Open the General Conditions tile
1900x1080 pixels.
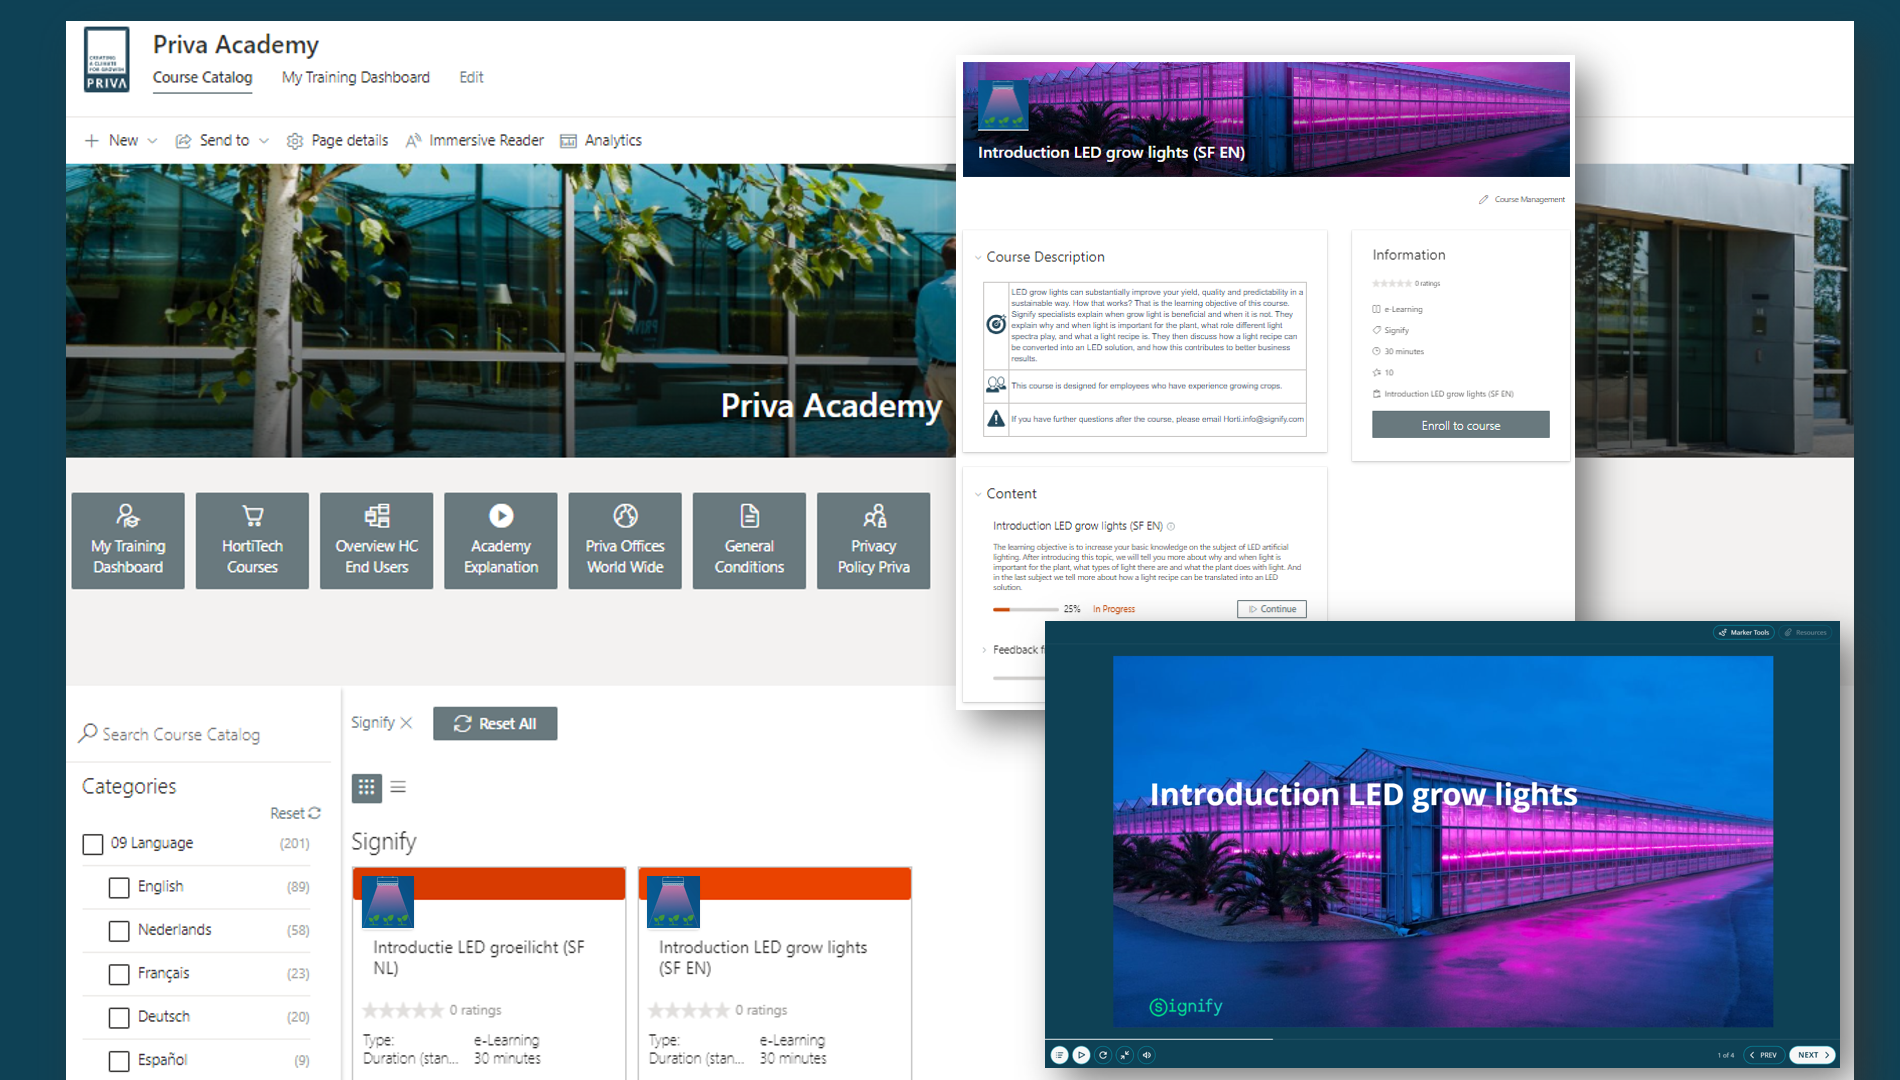coord(749,540)
